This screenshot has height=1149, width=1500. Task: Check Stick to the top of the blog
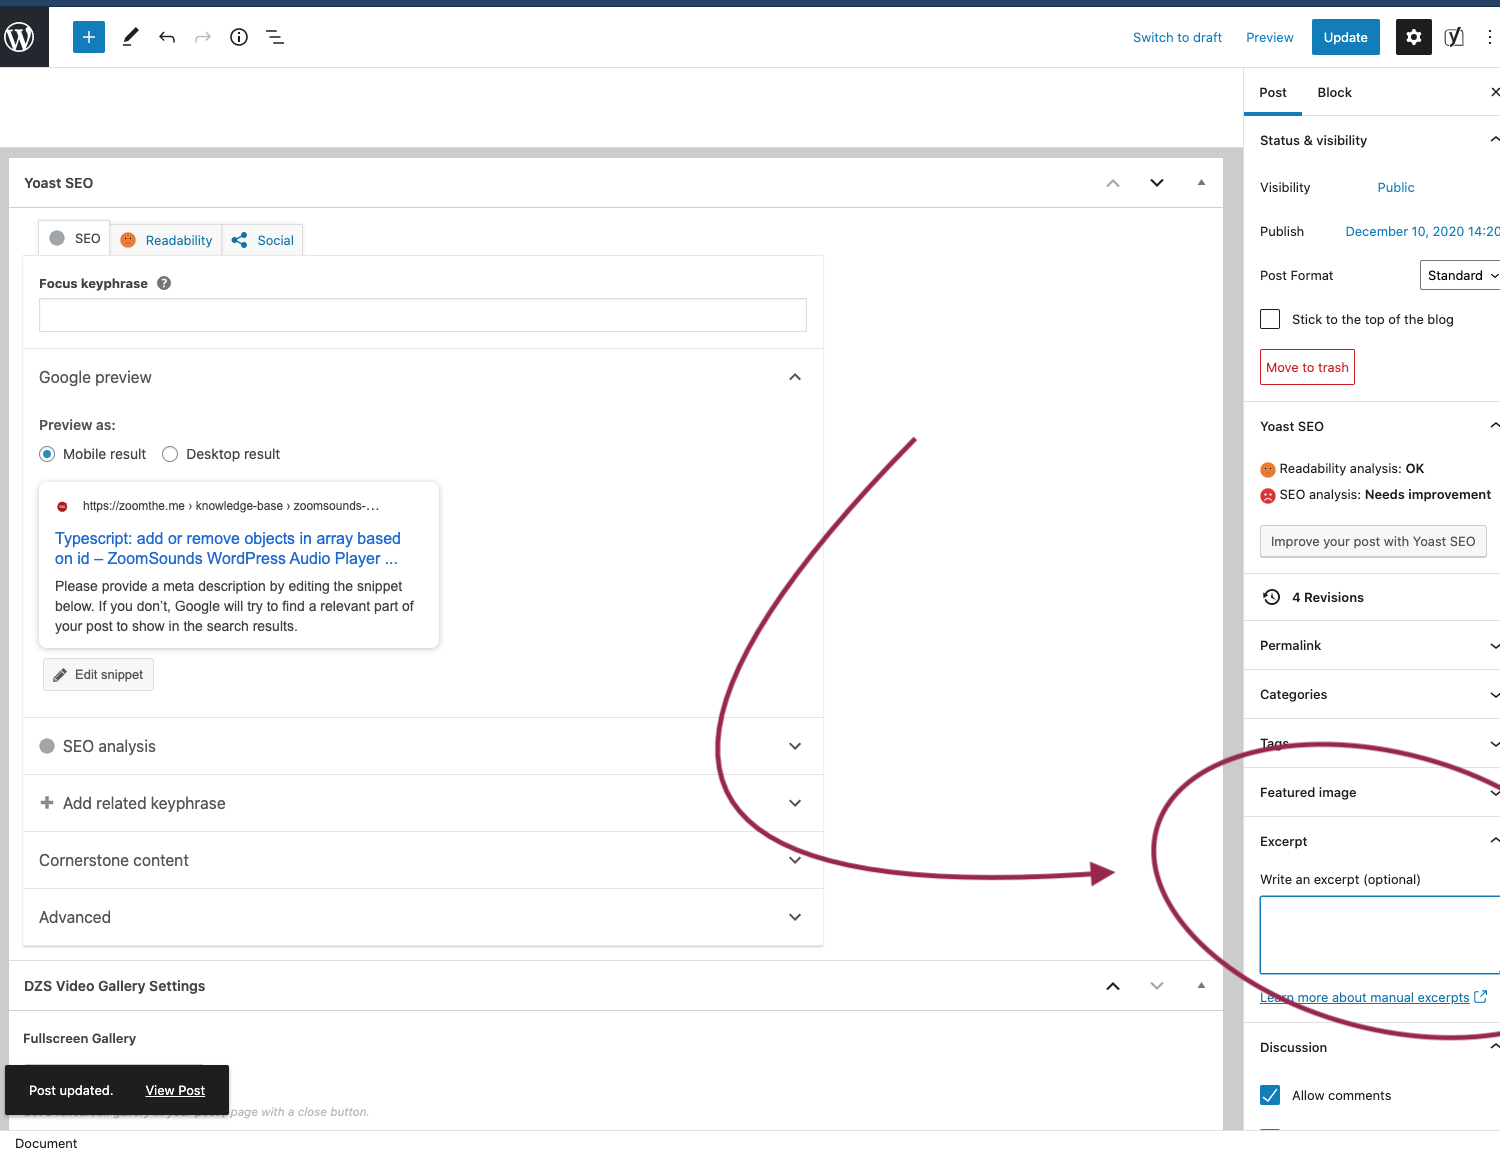(x=1270, y=319)
